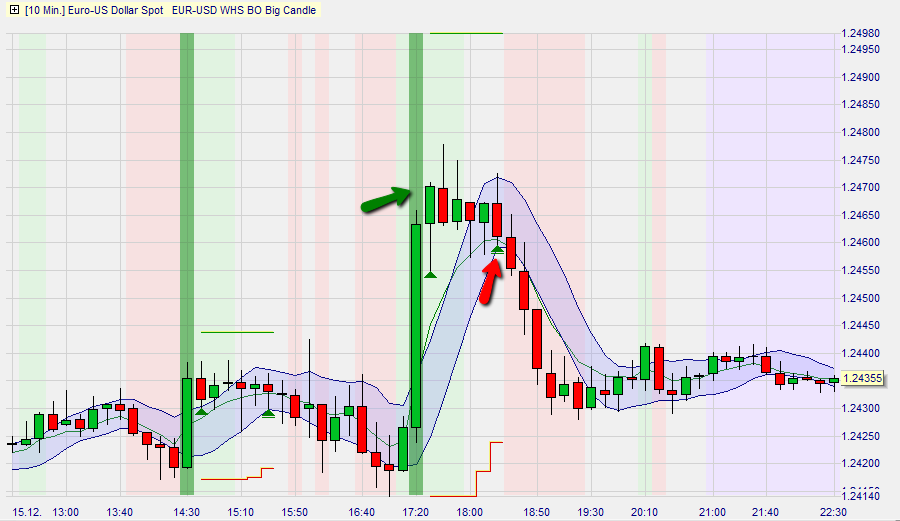Image resolution: width=900 pixels, height=521 pixels.
Task: Click price axis label 1.24700
Action: point(860,188)
